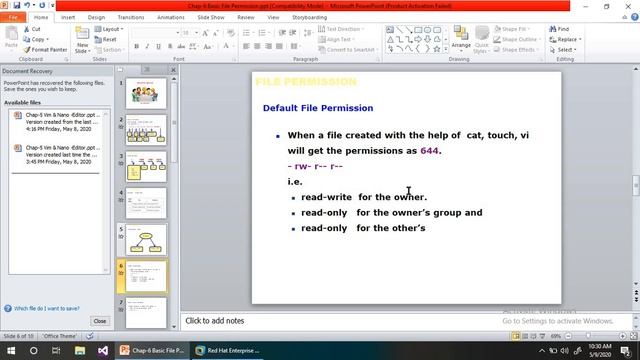The height and width of the screenshot is (360, 640).
Task: Click zoom in plus button
Action: coord(622,336)
